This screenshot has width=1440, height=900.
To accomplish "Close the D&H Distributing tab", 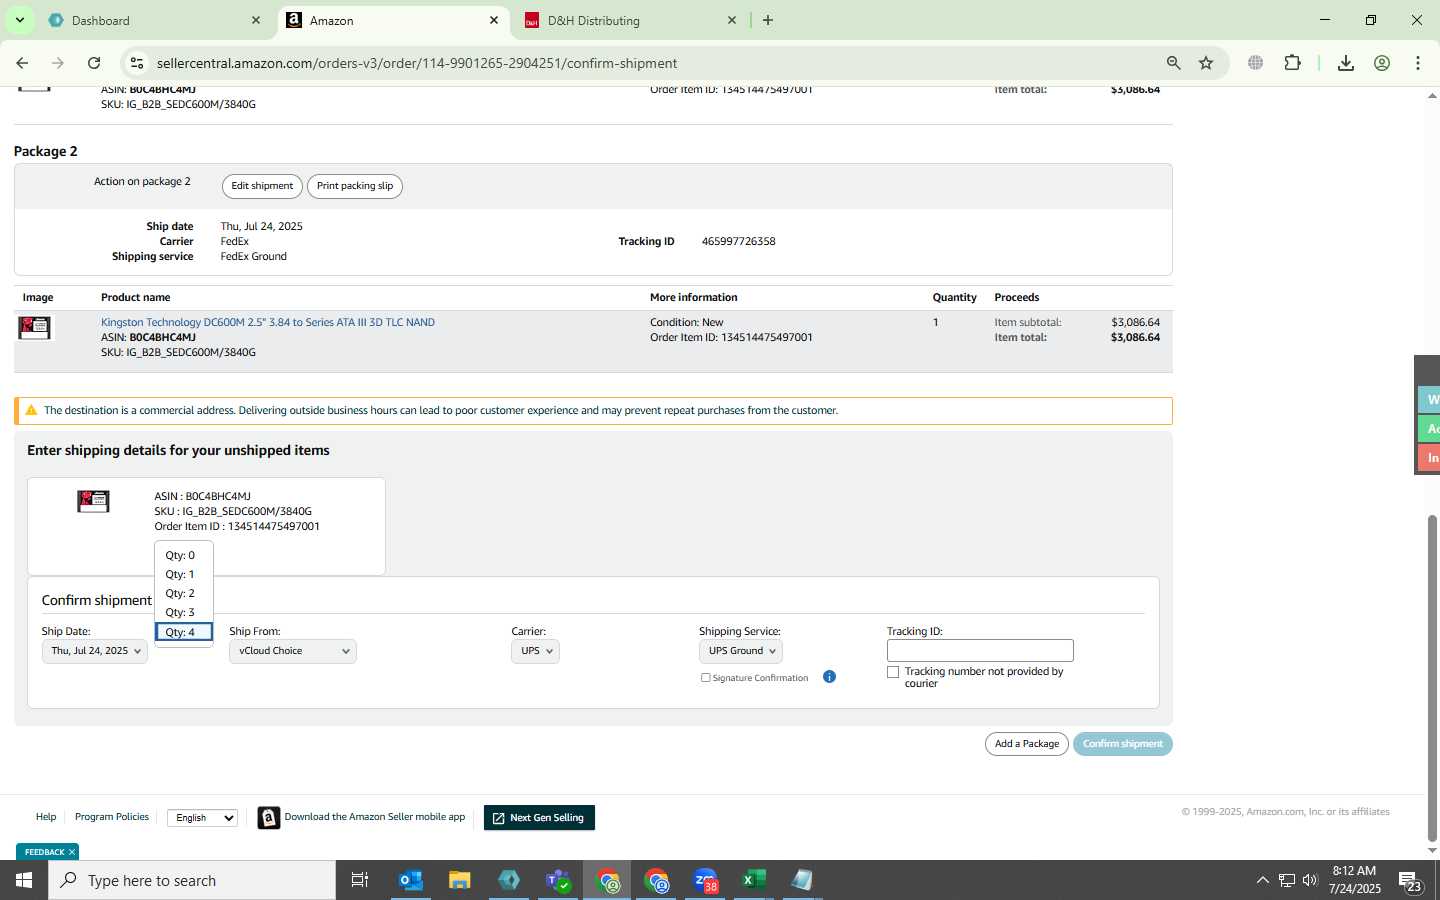I will pos(732,20).
